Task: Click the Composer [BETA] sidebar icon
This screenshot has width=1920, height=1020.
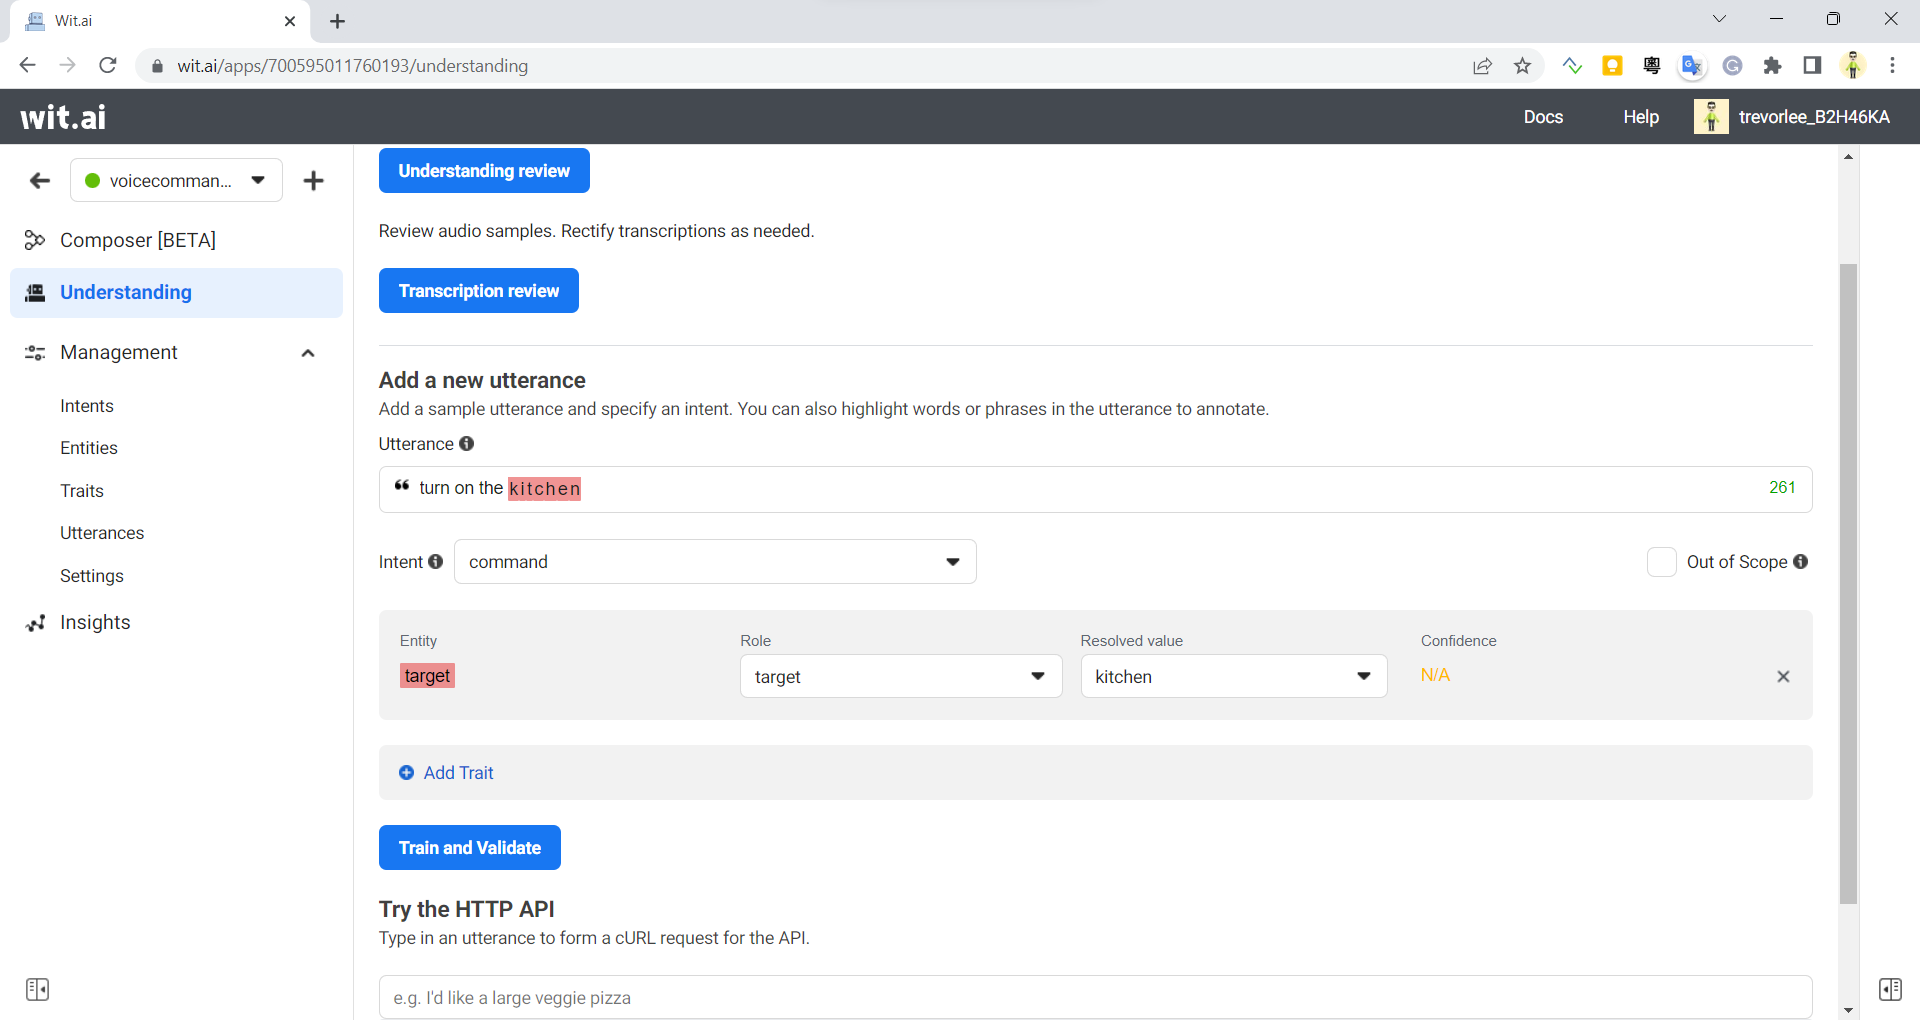Action: click(35, 239)
